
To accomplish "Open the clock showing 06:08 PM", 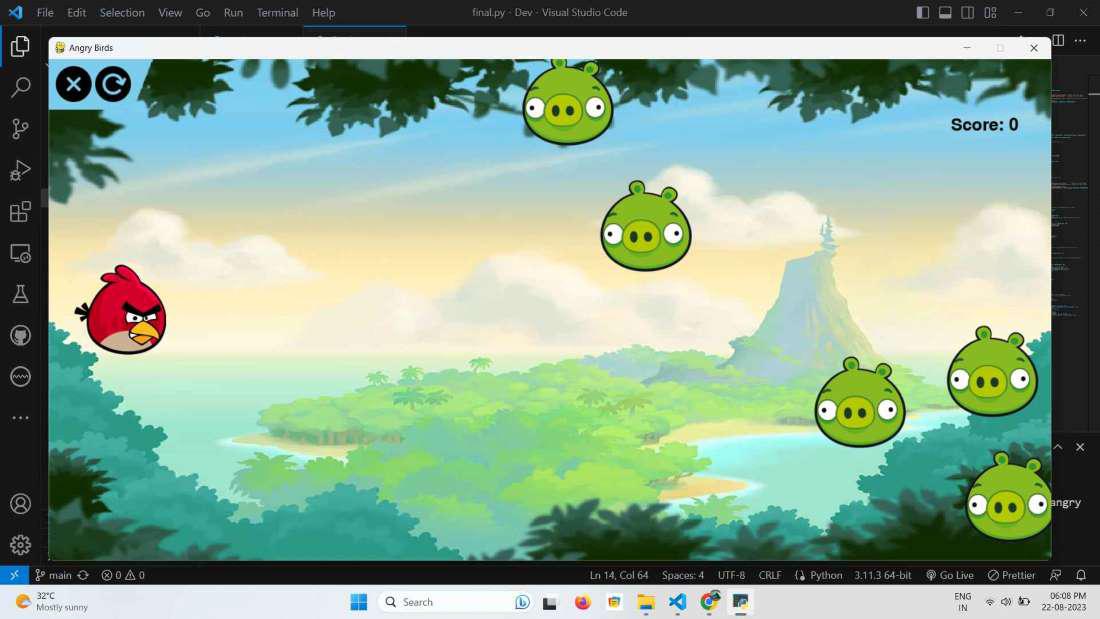I will [x=1064, y=602].
